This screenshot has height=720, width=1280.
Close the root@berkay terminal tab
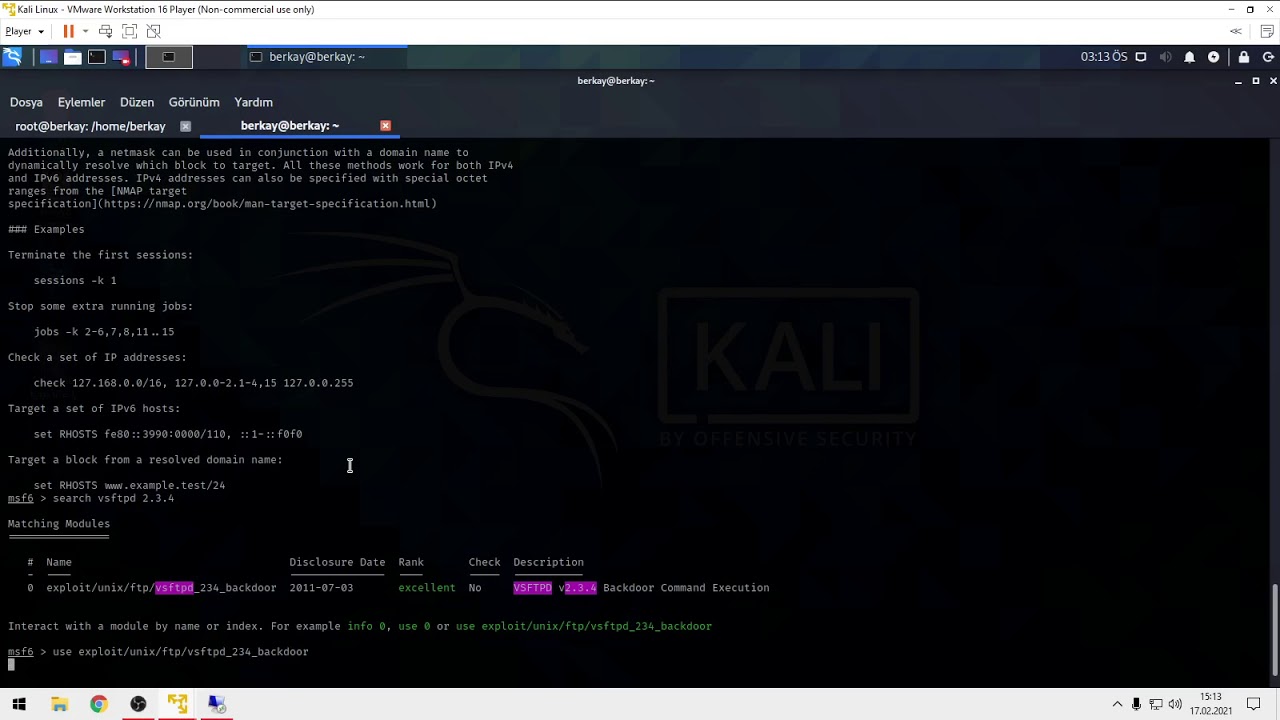pyautogui.click(x=185, y=126)
